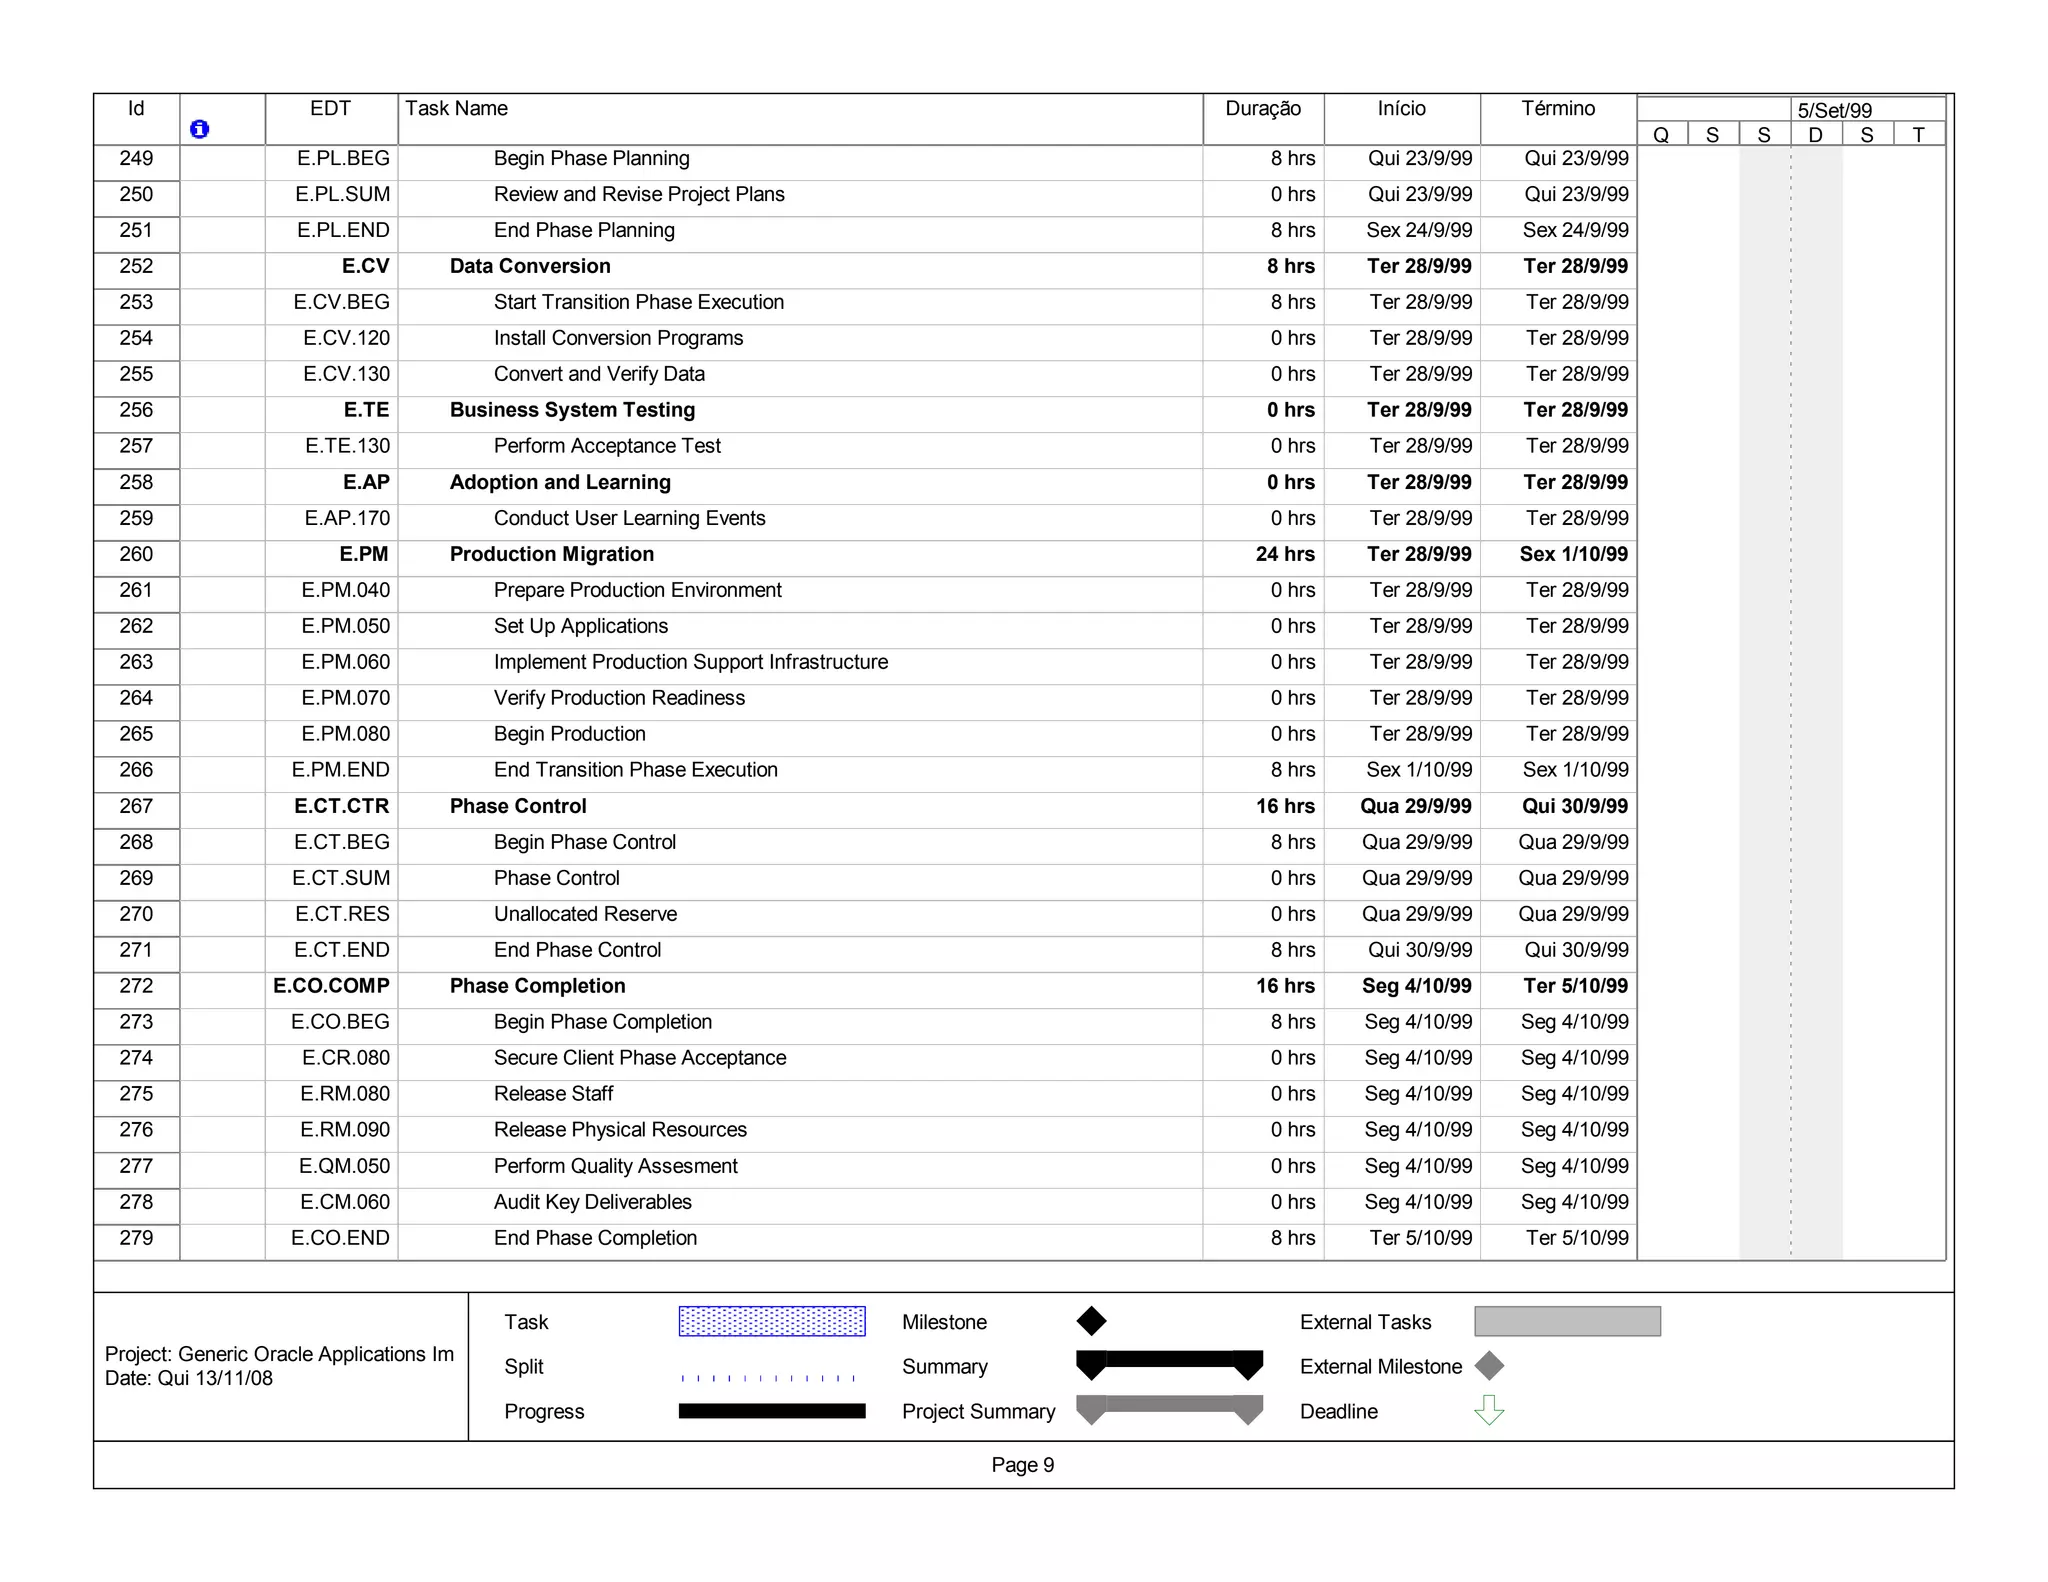The width and height of the screenshot is (2048, 1582).
Task: Click the Q day label in timescale
Action: point(1661,135)
